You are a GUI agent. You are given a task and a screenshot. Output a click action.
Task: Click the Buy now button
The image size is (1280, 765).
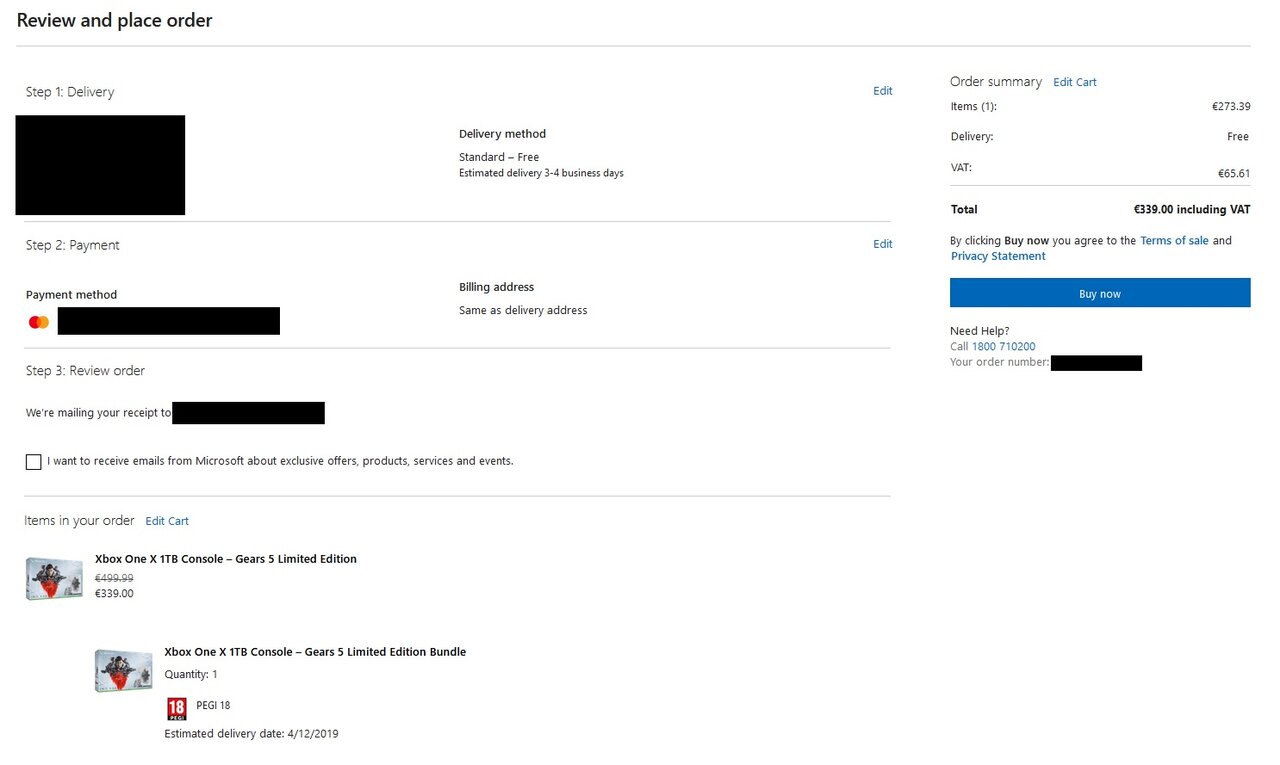click(x=1100, y=293)
